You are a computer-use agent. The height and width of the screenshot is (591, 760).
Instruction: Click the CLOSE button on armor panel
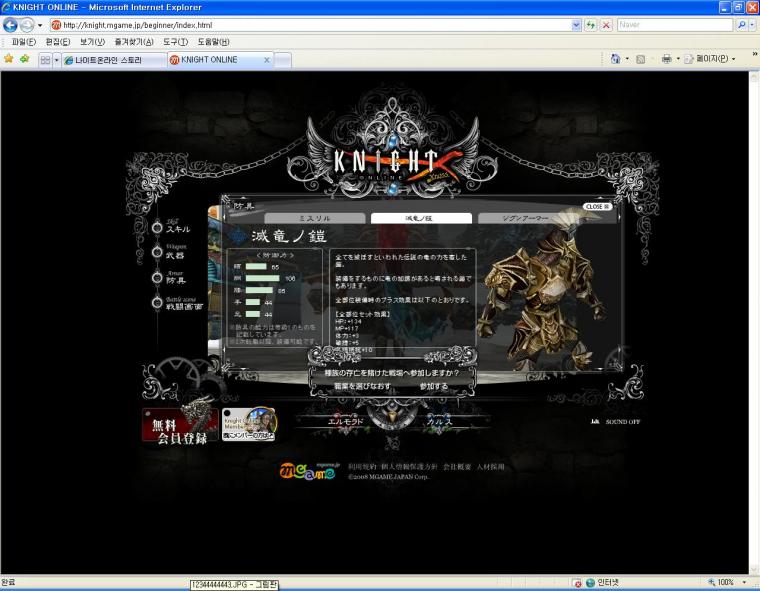[x=597, y=207]
